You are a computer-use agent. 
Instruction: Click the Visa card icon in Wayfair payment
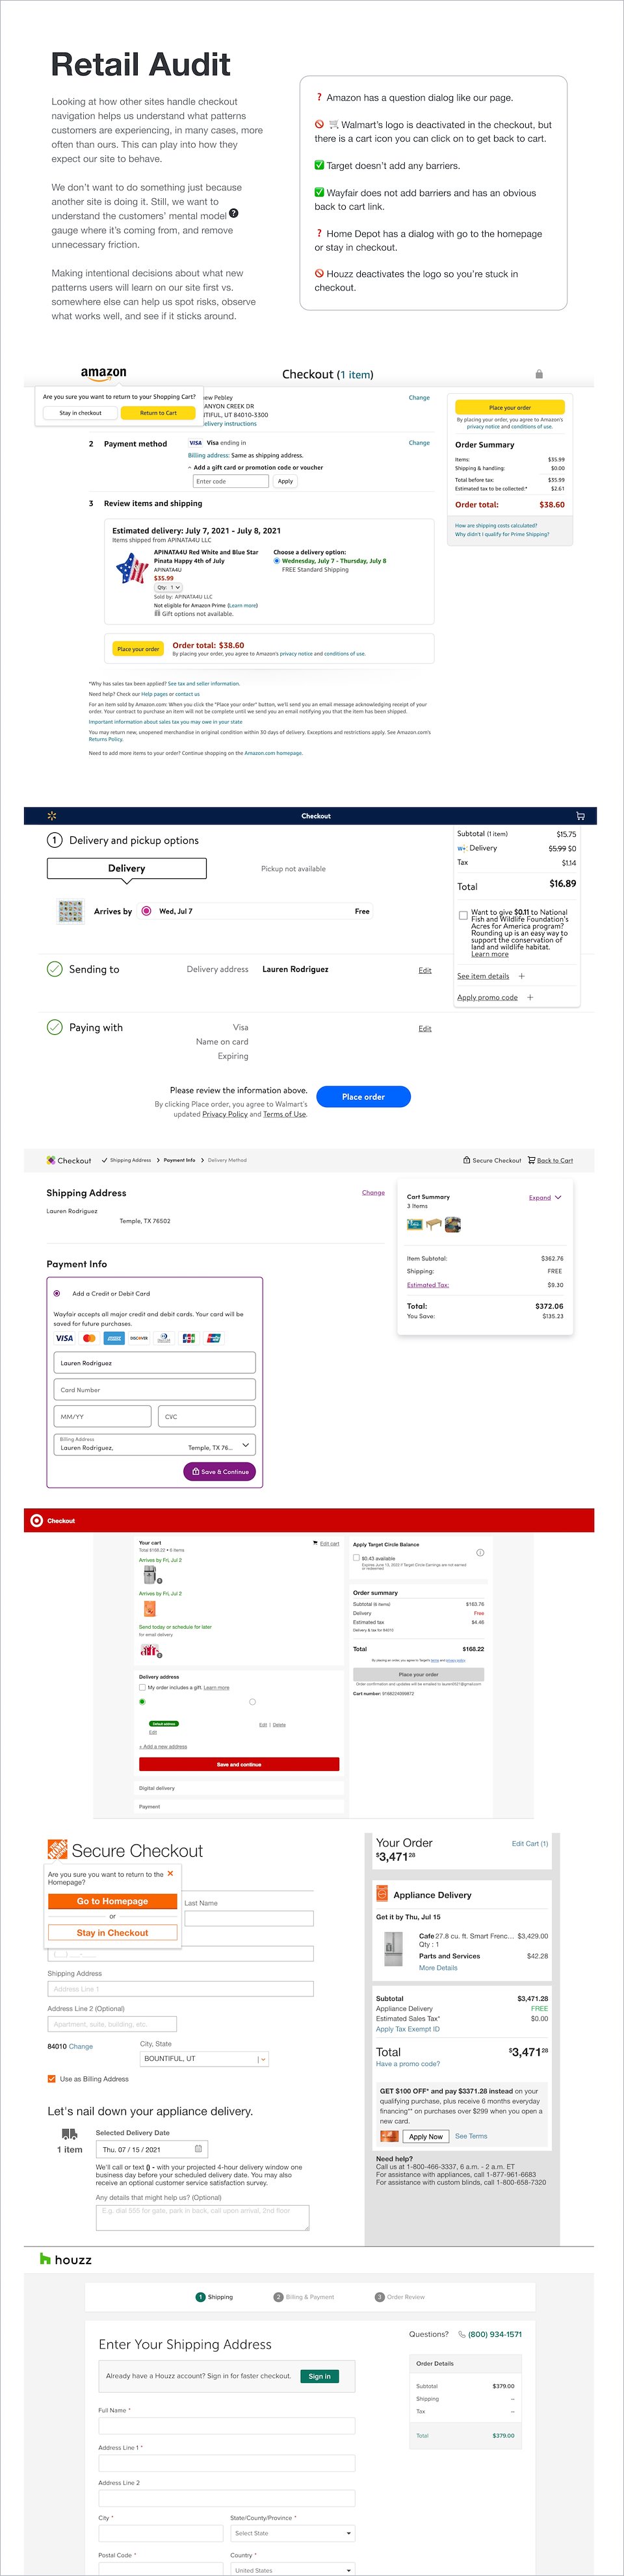(64, 1338)
